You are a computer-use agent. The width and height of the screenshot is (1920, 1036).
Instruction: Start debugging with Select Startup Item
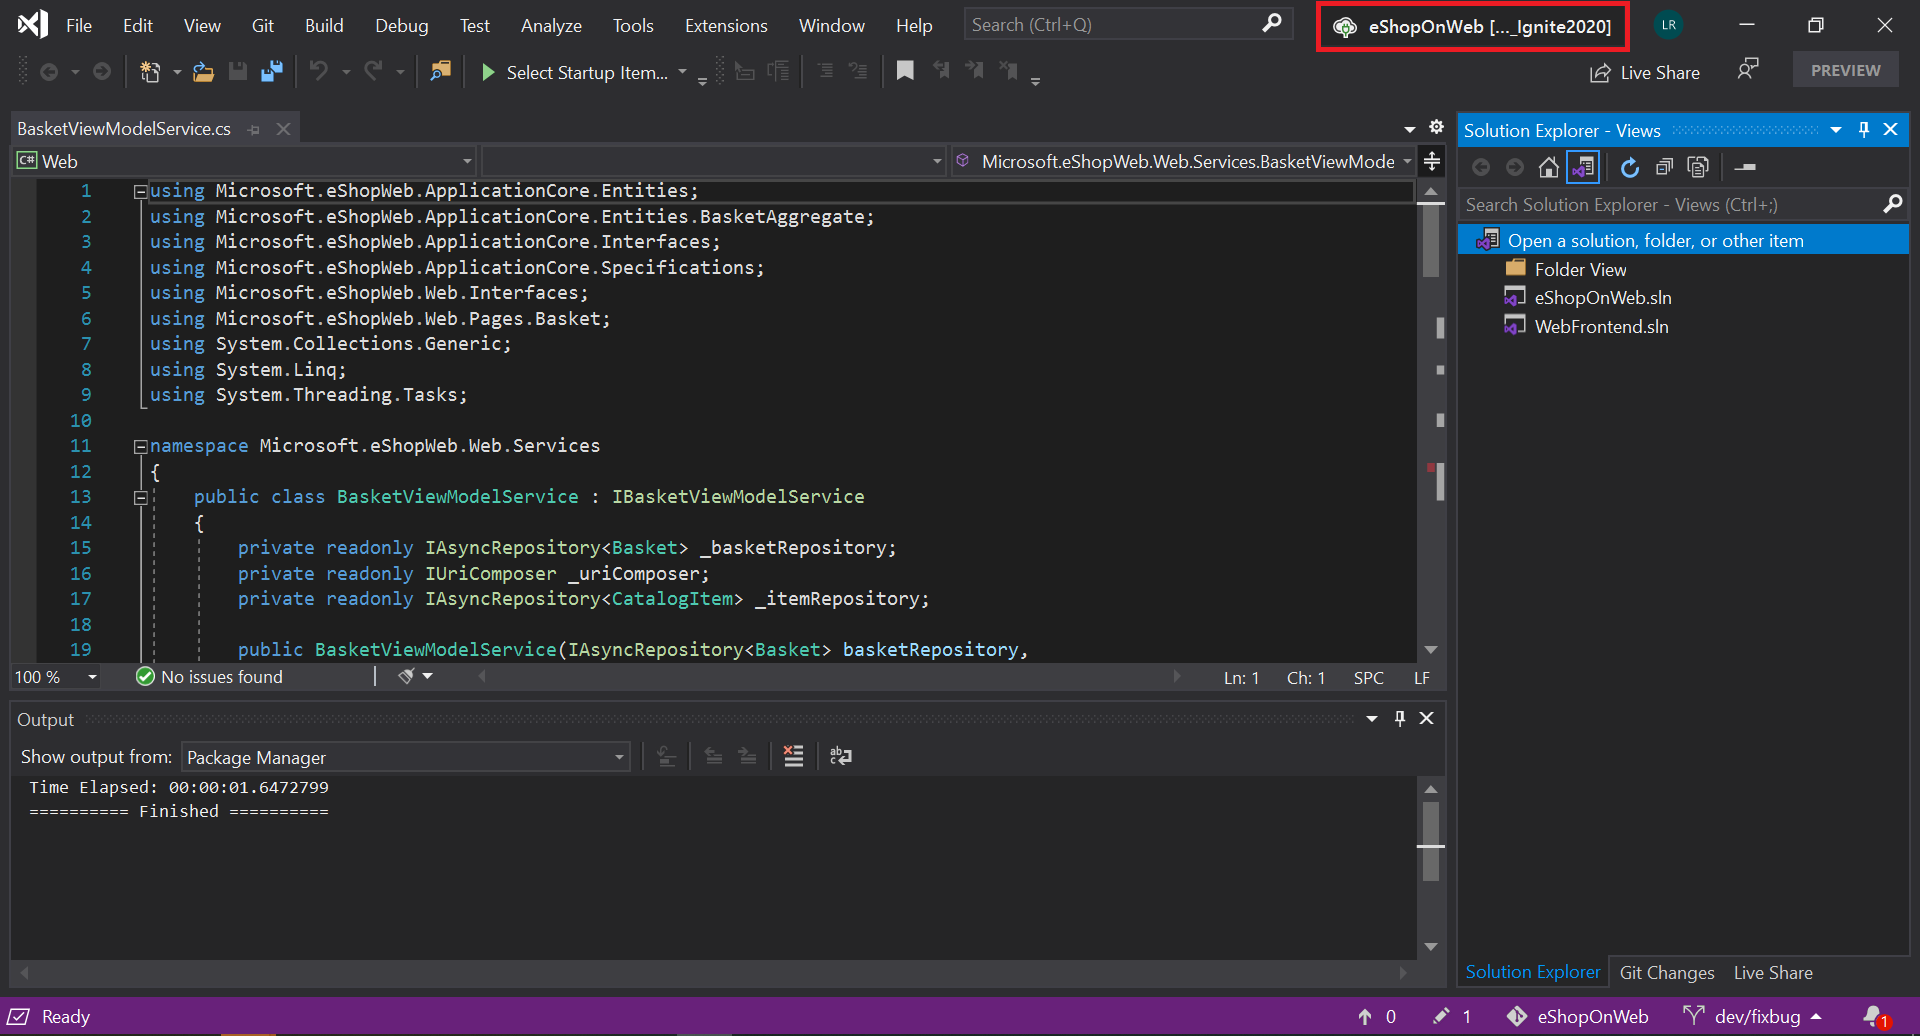click(x=487, y=71)
